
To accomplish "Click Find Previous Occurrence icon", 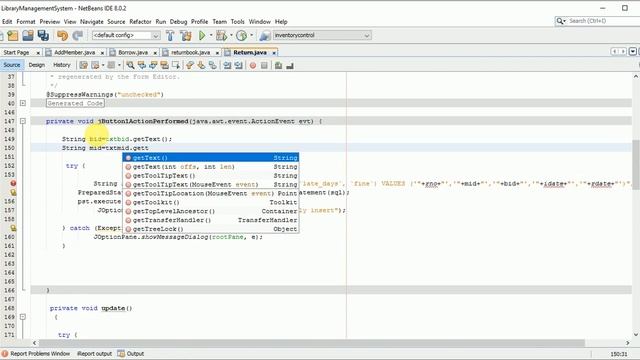I will (x=142, y=65).
